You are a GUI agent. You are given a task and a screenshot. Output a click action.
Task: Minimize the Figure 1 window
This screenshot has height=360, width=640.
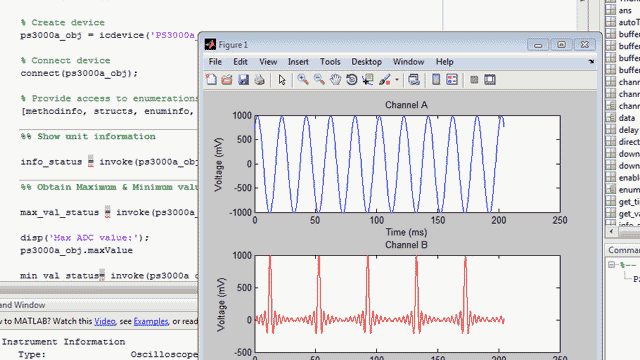[x=538, y=44]
